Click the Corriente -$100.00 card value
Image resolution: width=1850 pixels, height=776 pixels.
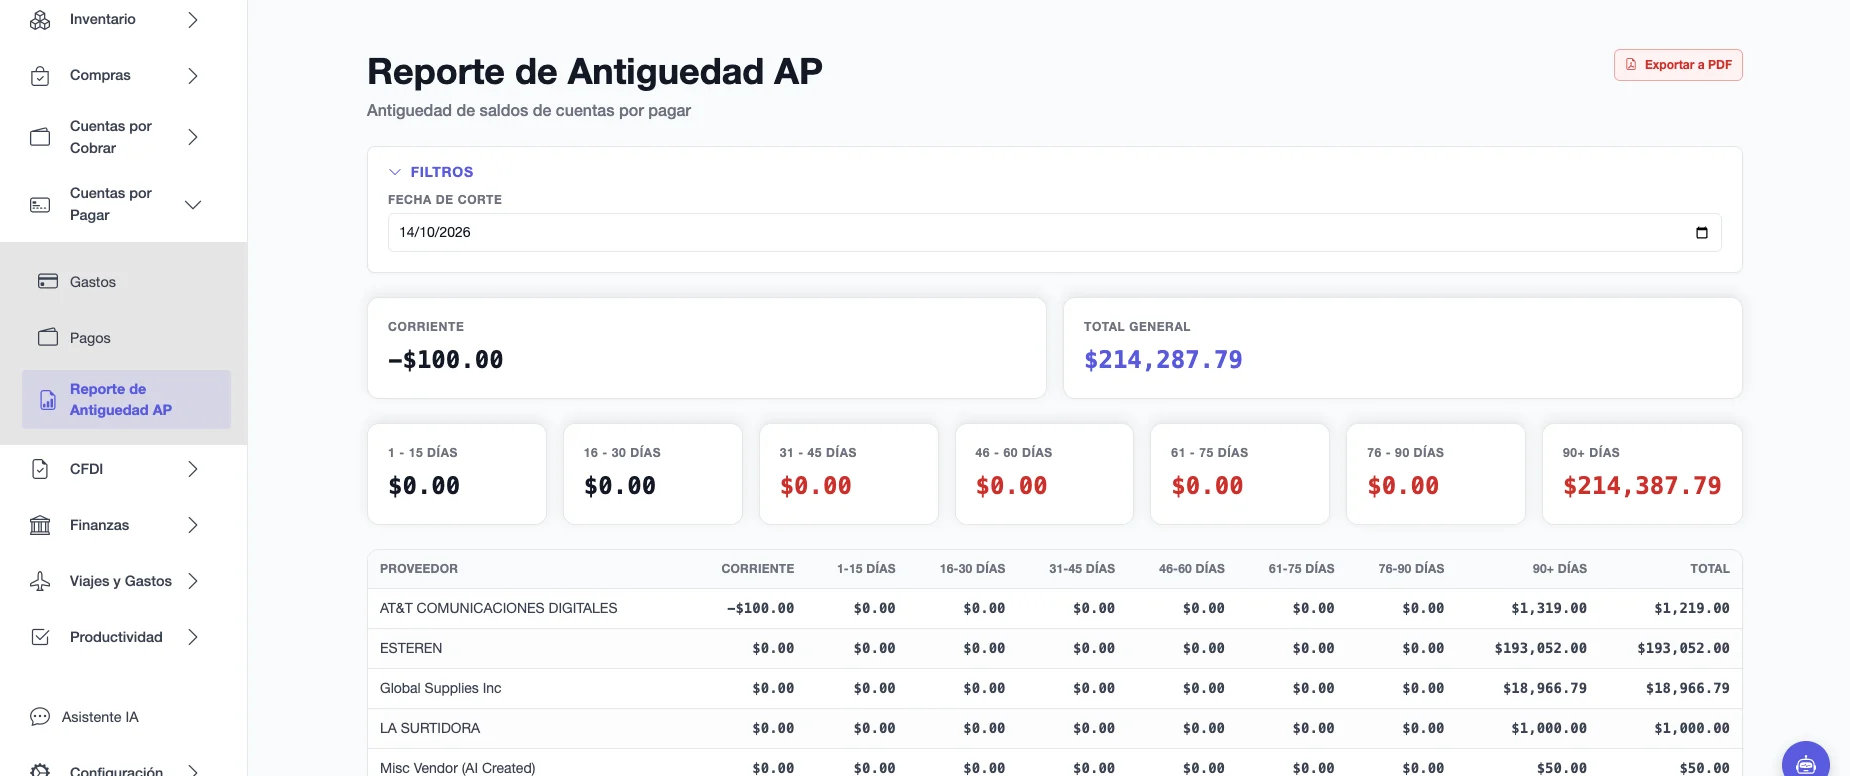coord(446,360)
